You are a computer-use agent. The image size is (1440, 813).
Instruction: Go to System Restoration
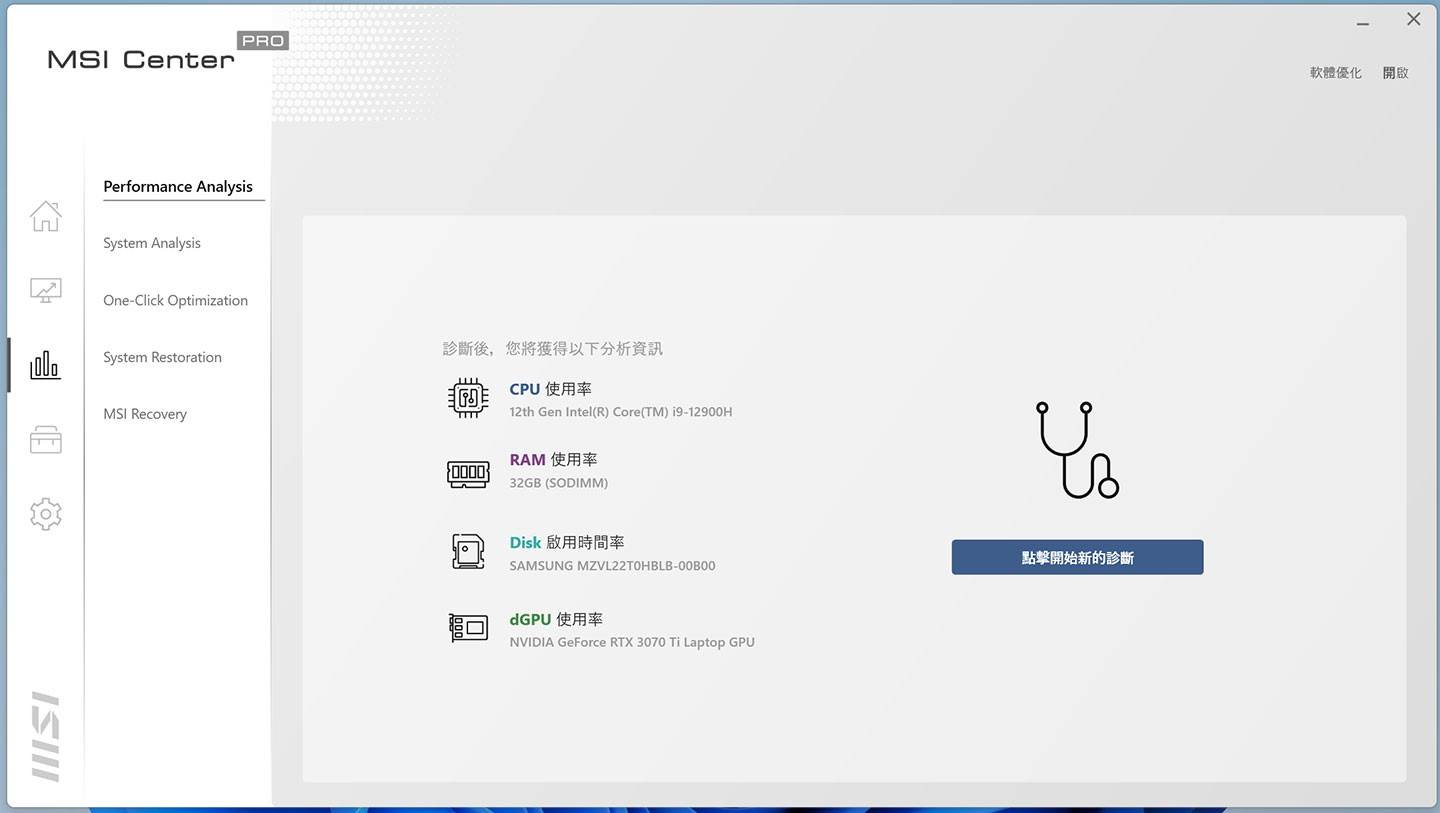pos(162,357)
